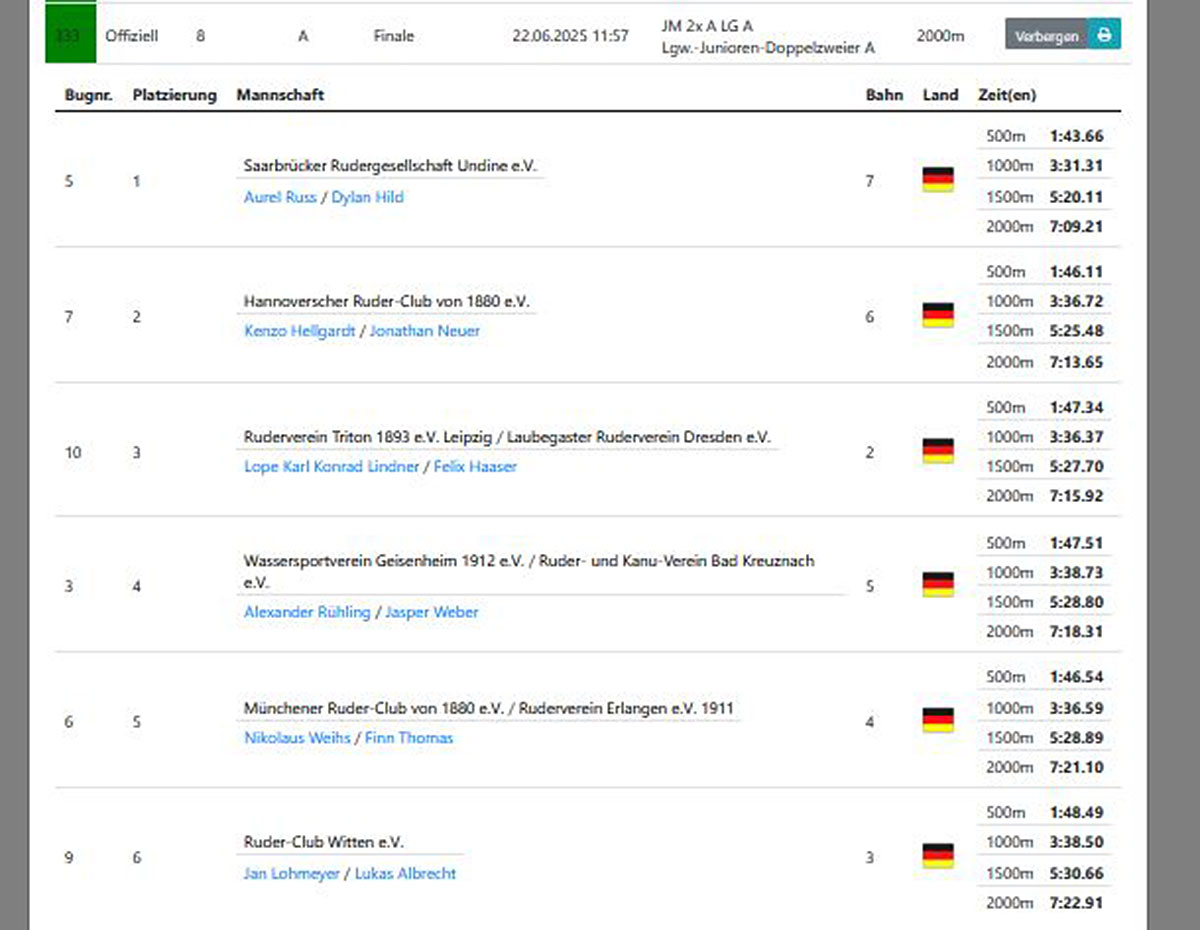The height and width of the screenshot is (930, 1200).
Task: Open Alexander Rühling's profile link
Action: point(307,612)
